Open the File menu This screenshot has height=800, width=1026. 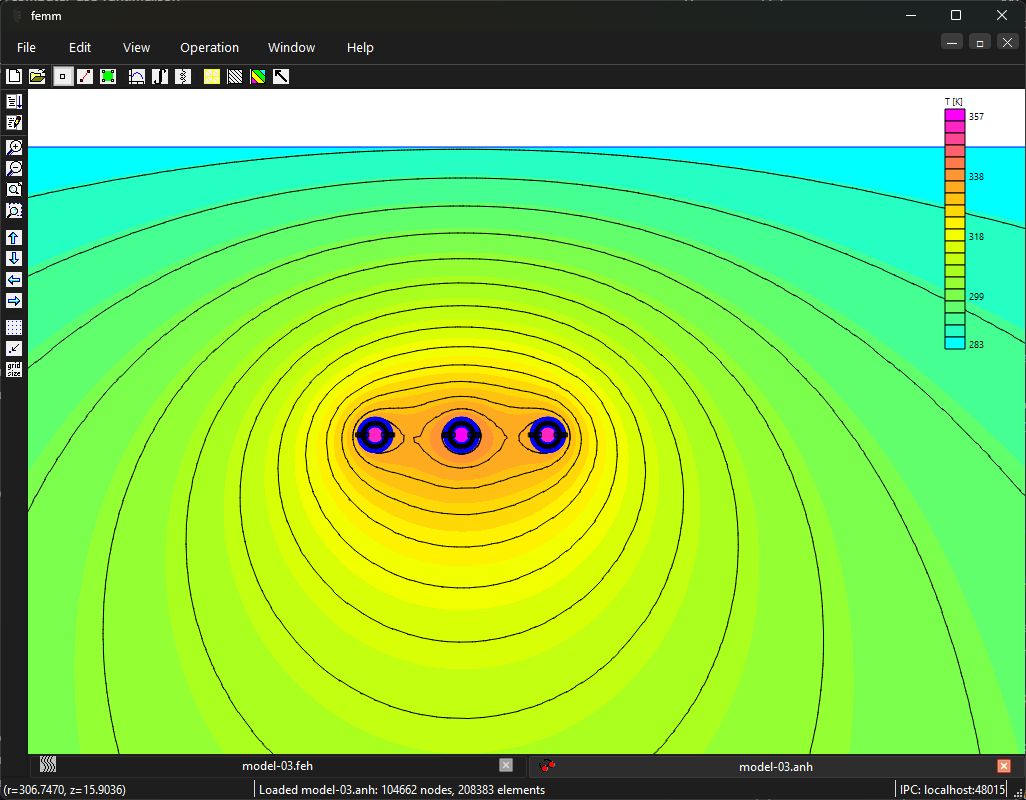[x=26, y=47]
